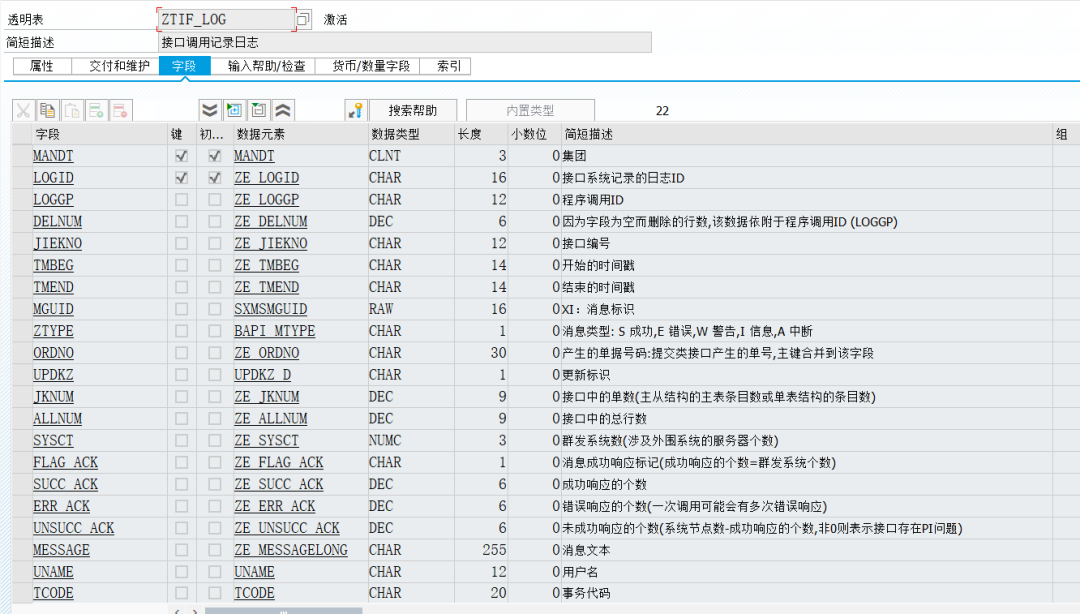Click the 简短描述 description field

coord(405,42)
